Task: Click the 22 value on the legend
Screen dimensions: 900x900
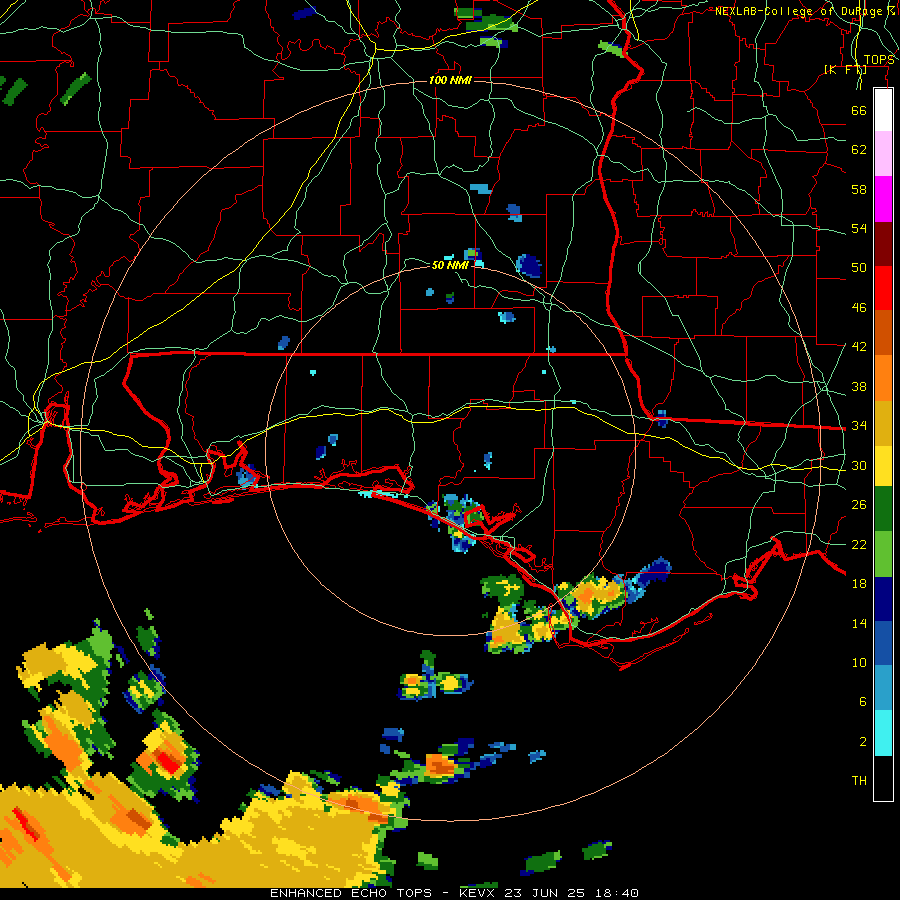Action: pyautogui.click(x=859, y=544)
